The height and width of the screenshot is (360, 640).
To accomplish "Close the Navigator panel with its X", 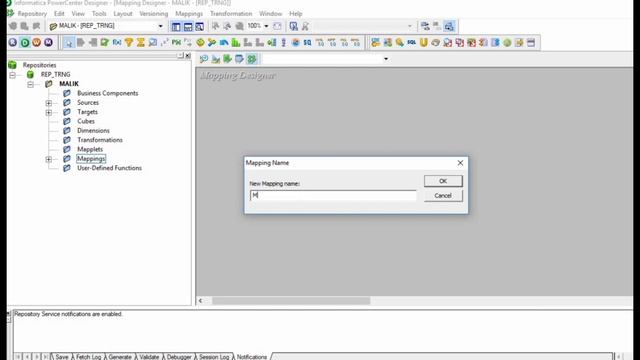I will coord(188,56).
